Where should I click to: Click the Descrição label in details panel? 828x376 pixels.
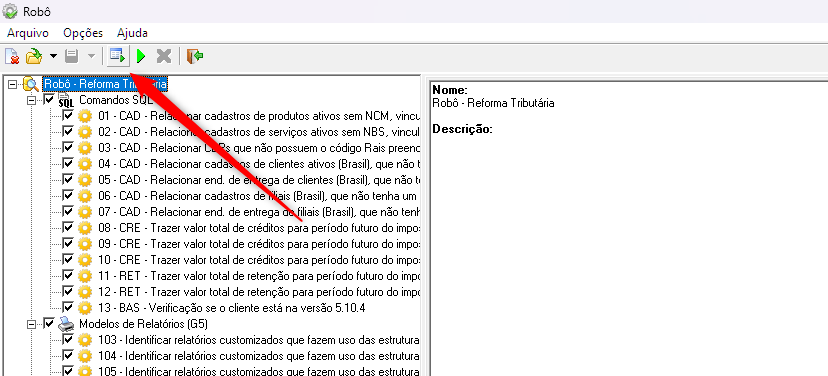[463, 129]
